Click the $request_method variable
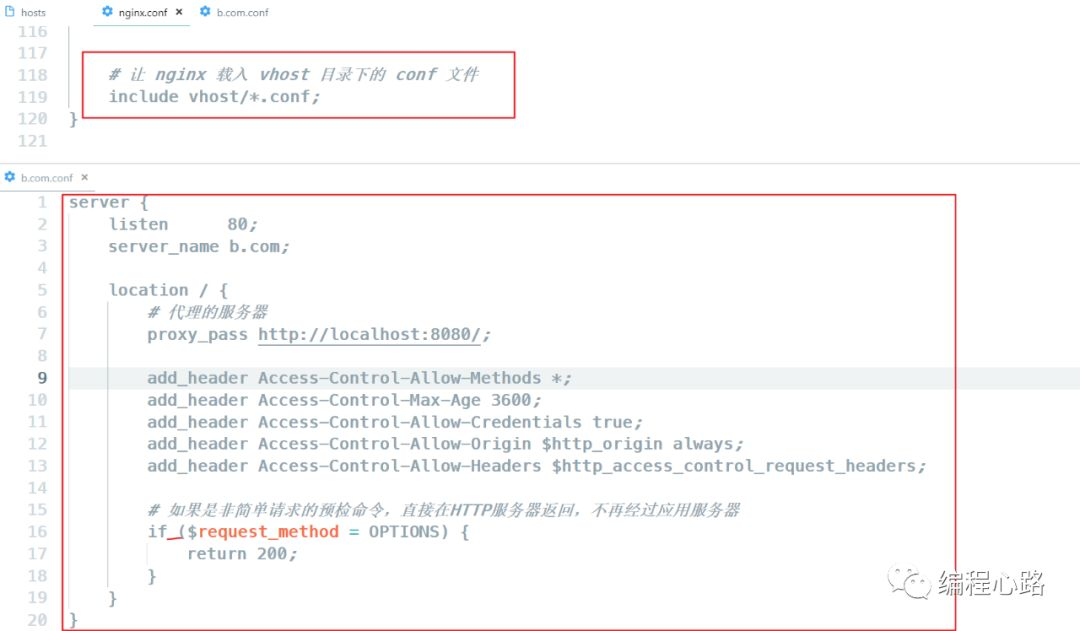This screenshot has height=631, width=1080. coord(263,532)
